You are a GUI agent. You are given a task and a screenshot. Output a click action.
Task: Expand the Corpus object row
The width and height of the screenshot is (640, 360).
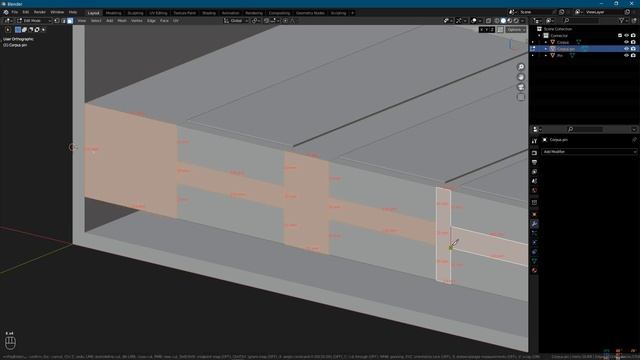[x=546, y=42]
